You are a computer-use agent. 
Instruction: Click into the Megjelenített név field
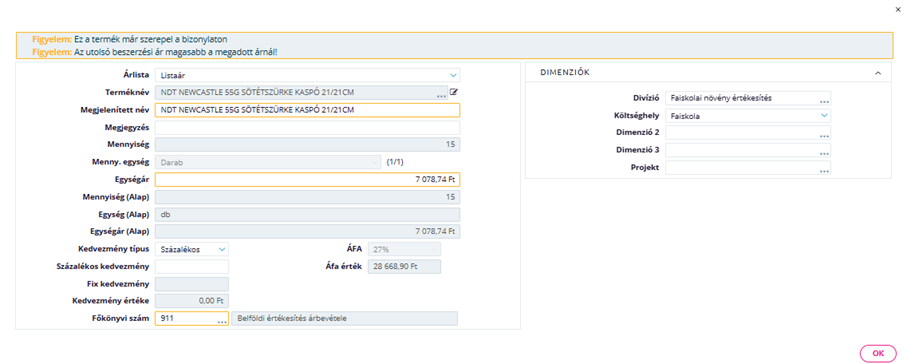tap(308, 110)
